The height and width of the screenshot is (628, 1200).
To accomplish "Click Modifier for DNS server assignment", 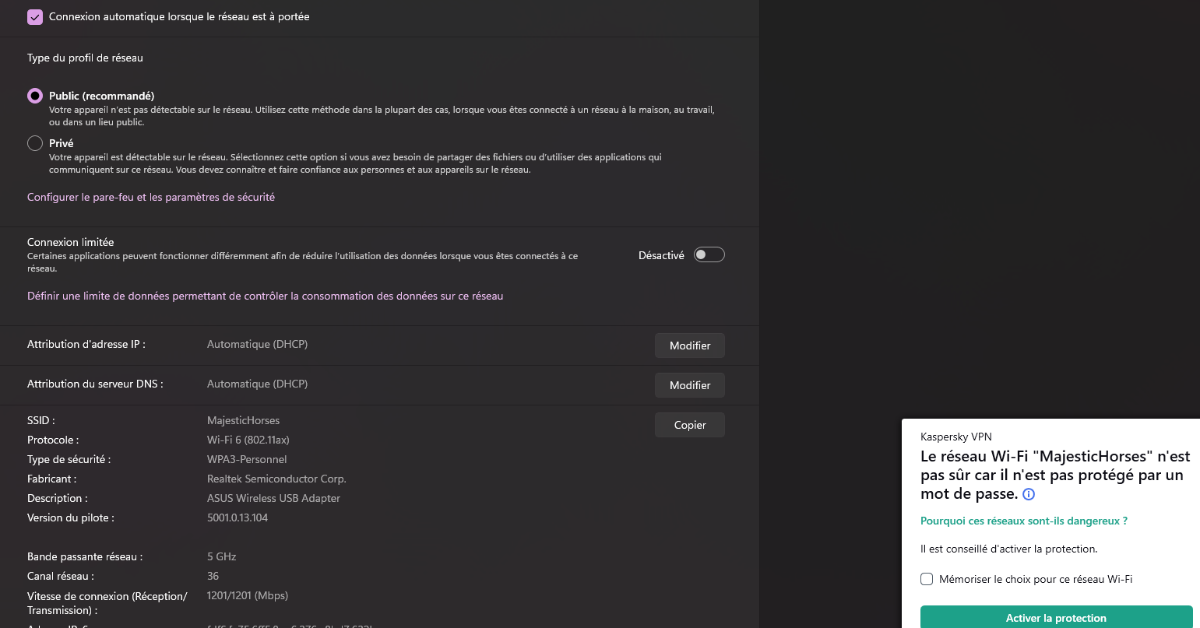I will click(689, 385).
